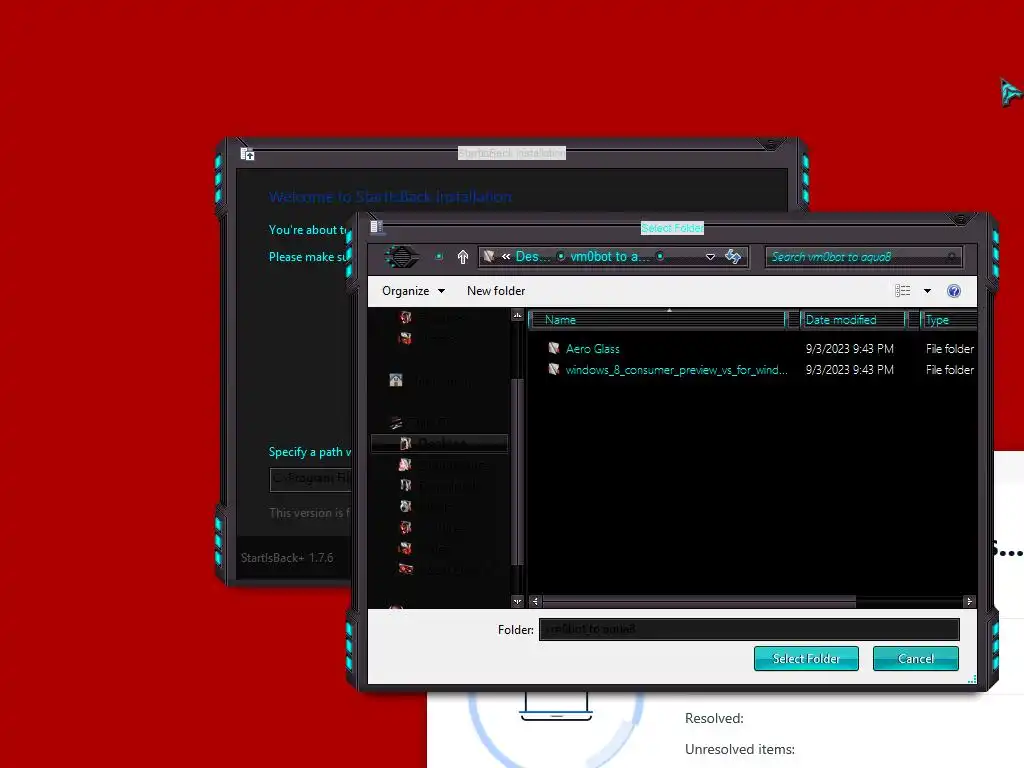Sort by the Date modified column header
The height and width of the screenshot is (768, 1024).
click(853, 320)
